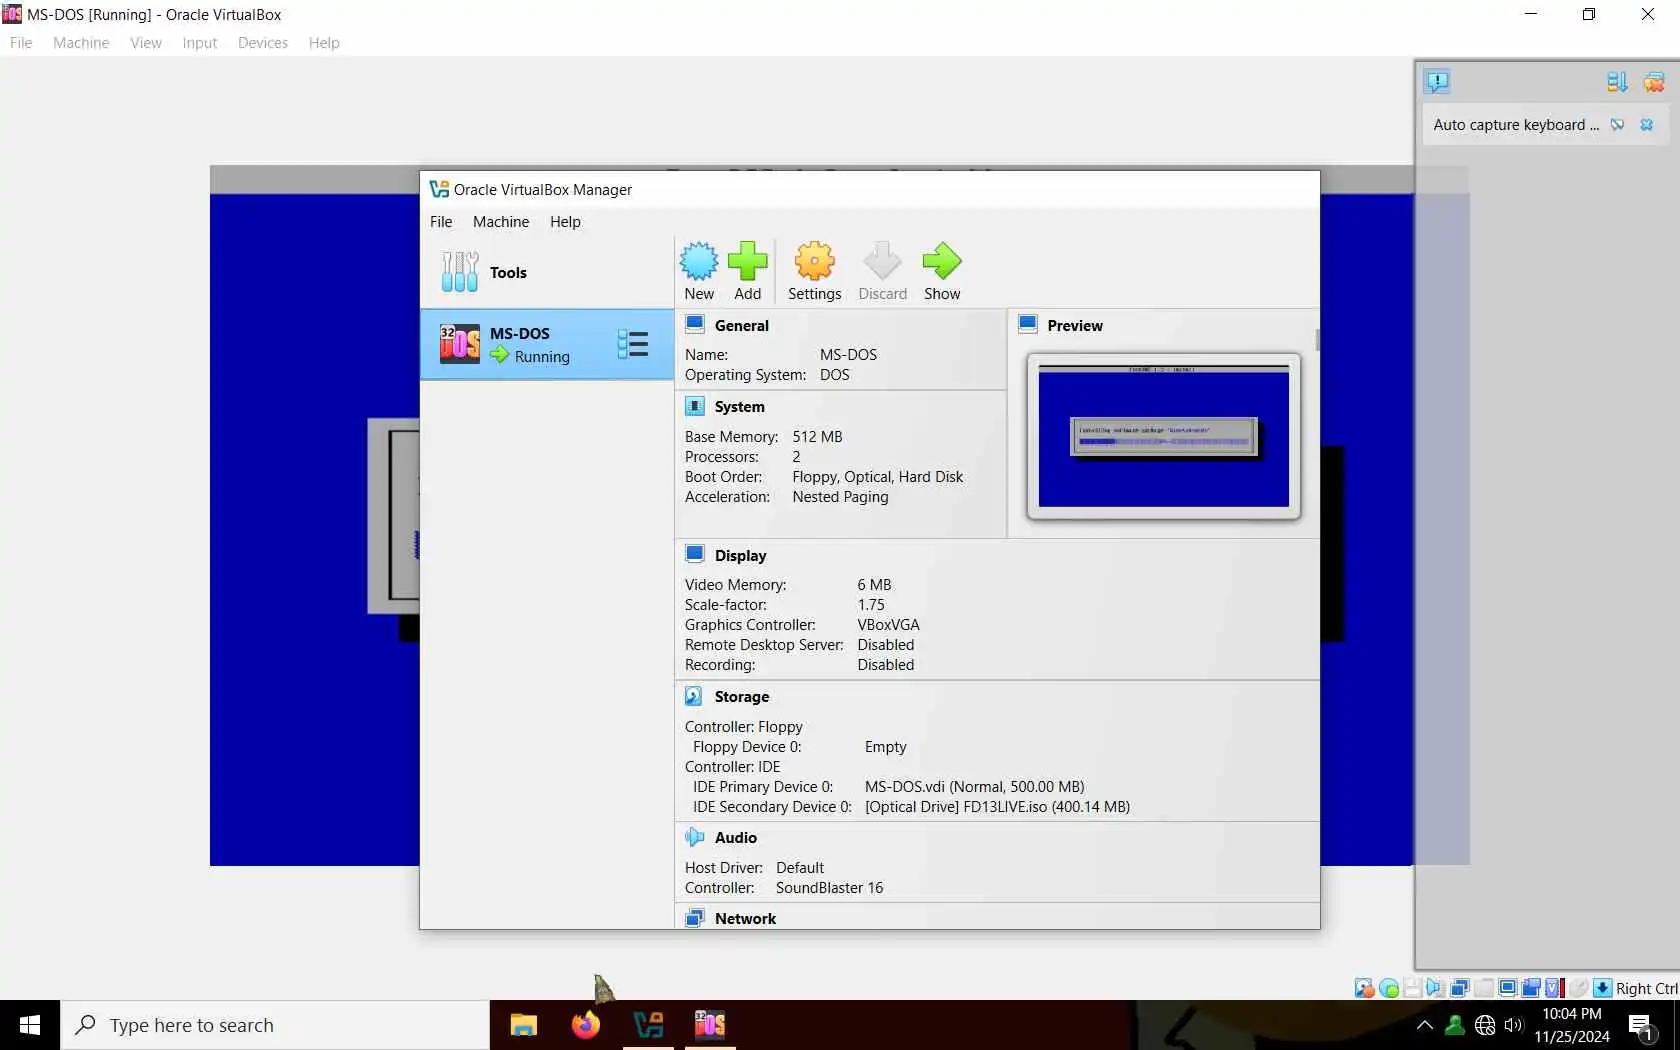
Task: Select the MS-DOS Running machine entry
Action: [x=547, y=344]
